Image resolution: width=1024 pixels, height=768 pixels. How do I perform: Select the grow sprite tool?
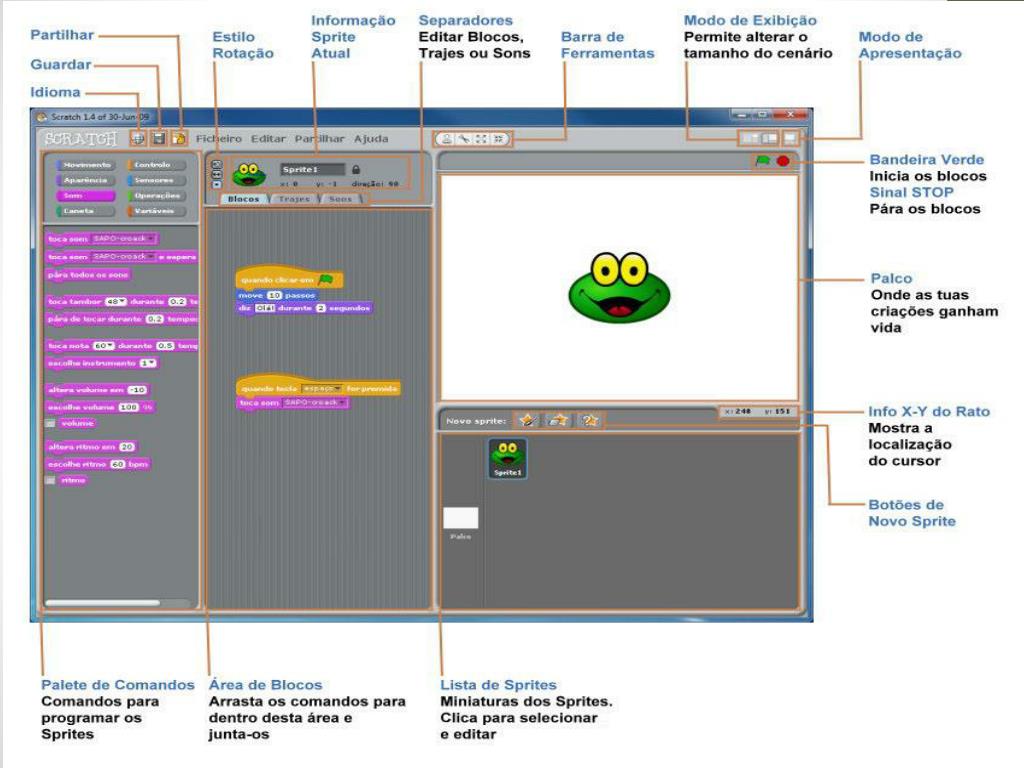click(x=481, y=138)
